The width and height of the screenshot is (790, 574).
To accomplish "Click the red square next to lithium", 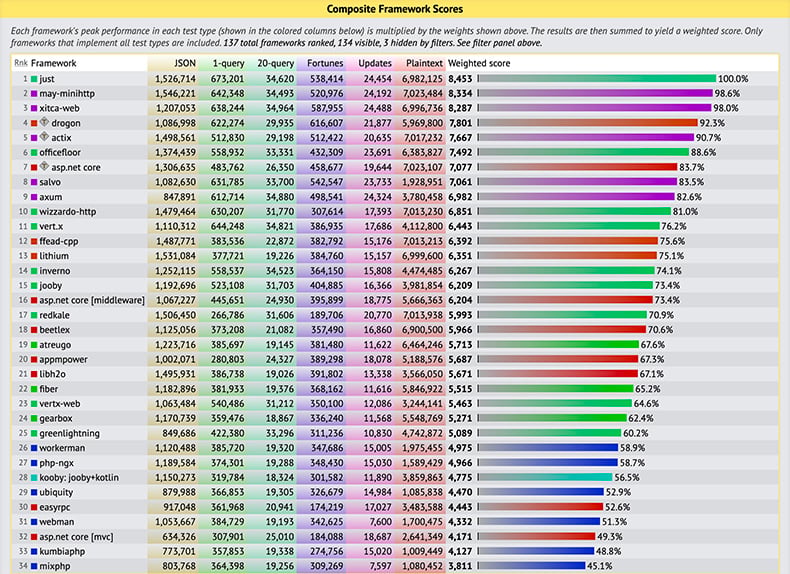I will [34, 256].
